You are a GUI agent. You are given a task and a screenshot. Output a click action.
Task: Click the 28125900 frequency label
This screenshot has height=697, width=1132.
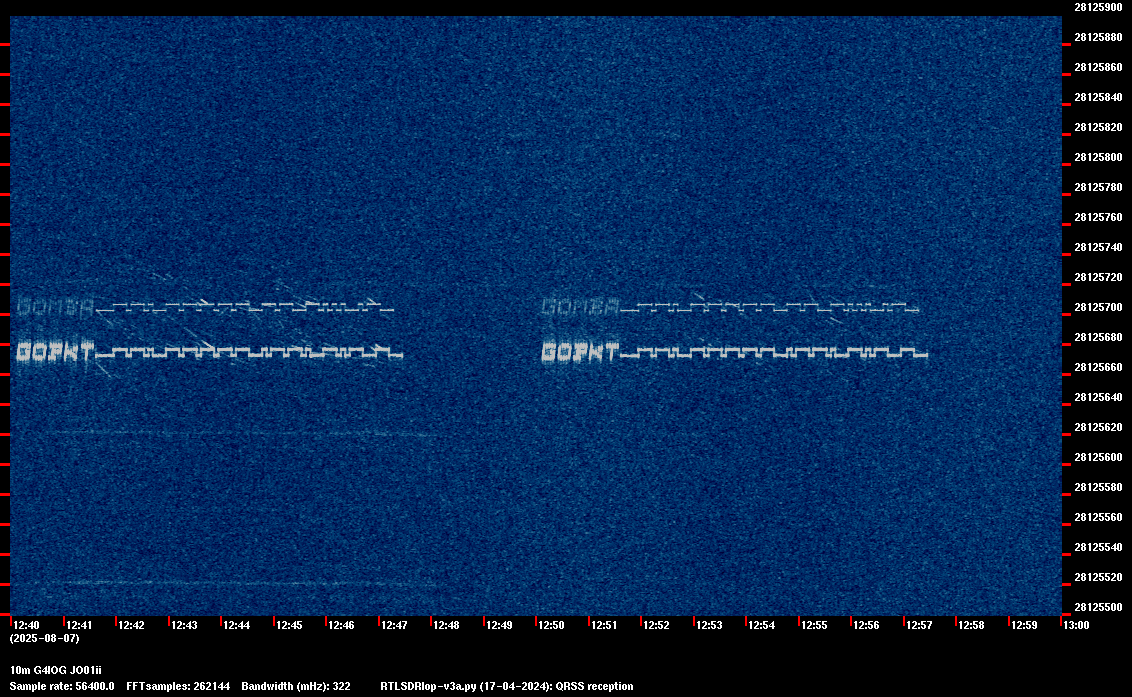(x=1099, y=7)
